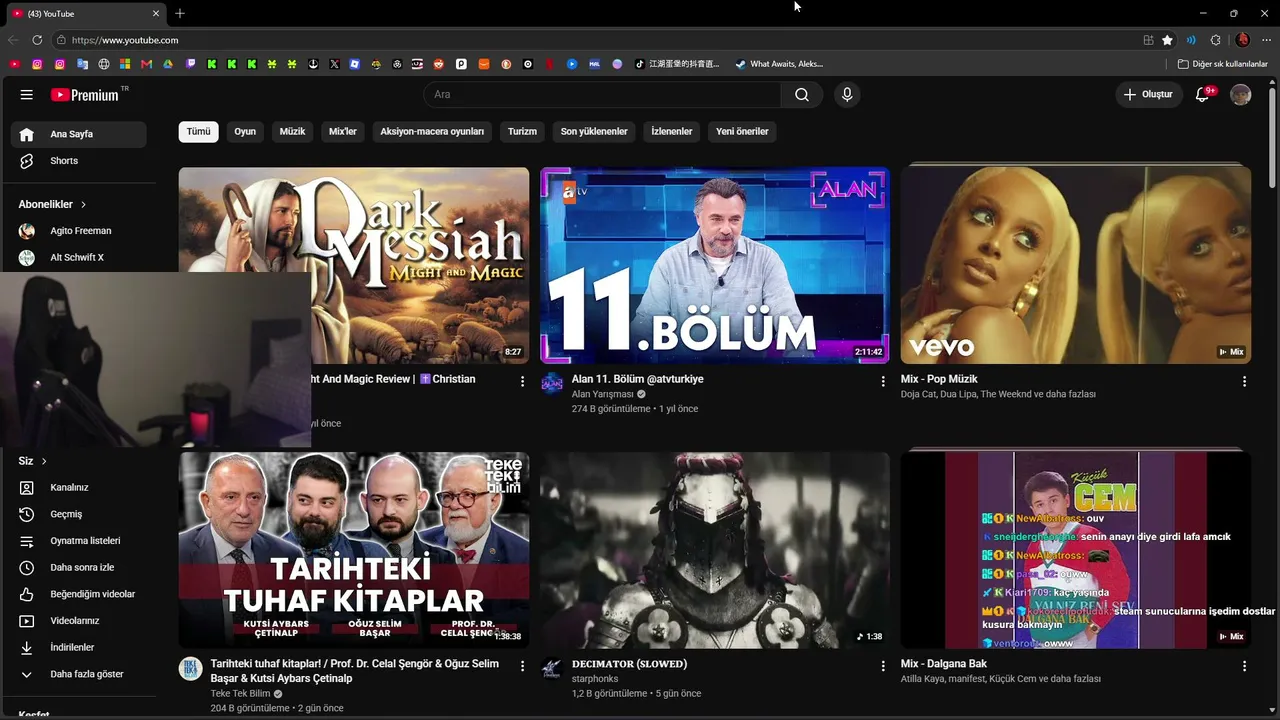Image resolution: width=1280 pixels, height=720 pixels.
Task: Click in the Ara search field
Action: point(602,95)
